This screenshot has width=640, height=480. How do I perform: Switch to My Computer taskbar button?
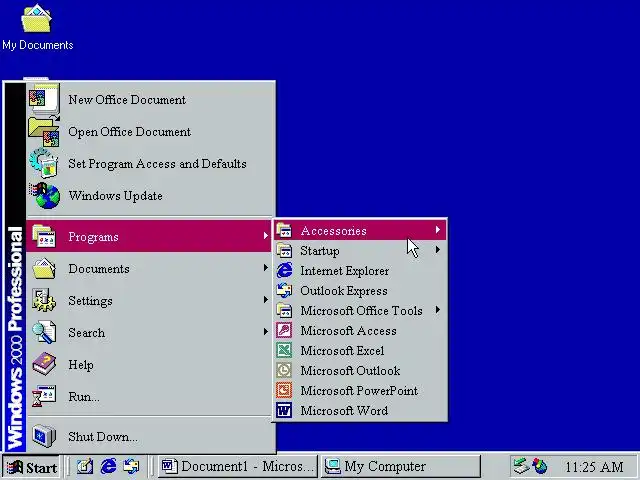click(401, 467)
